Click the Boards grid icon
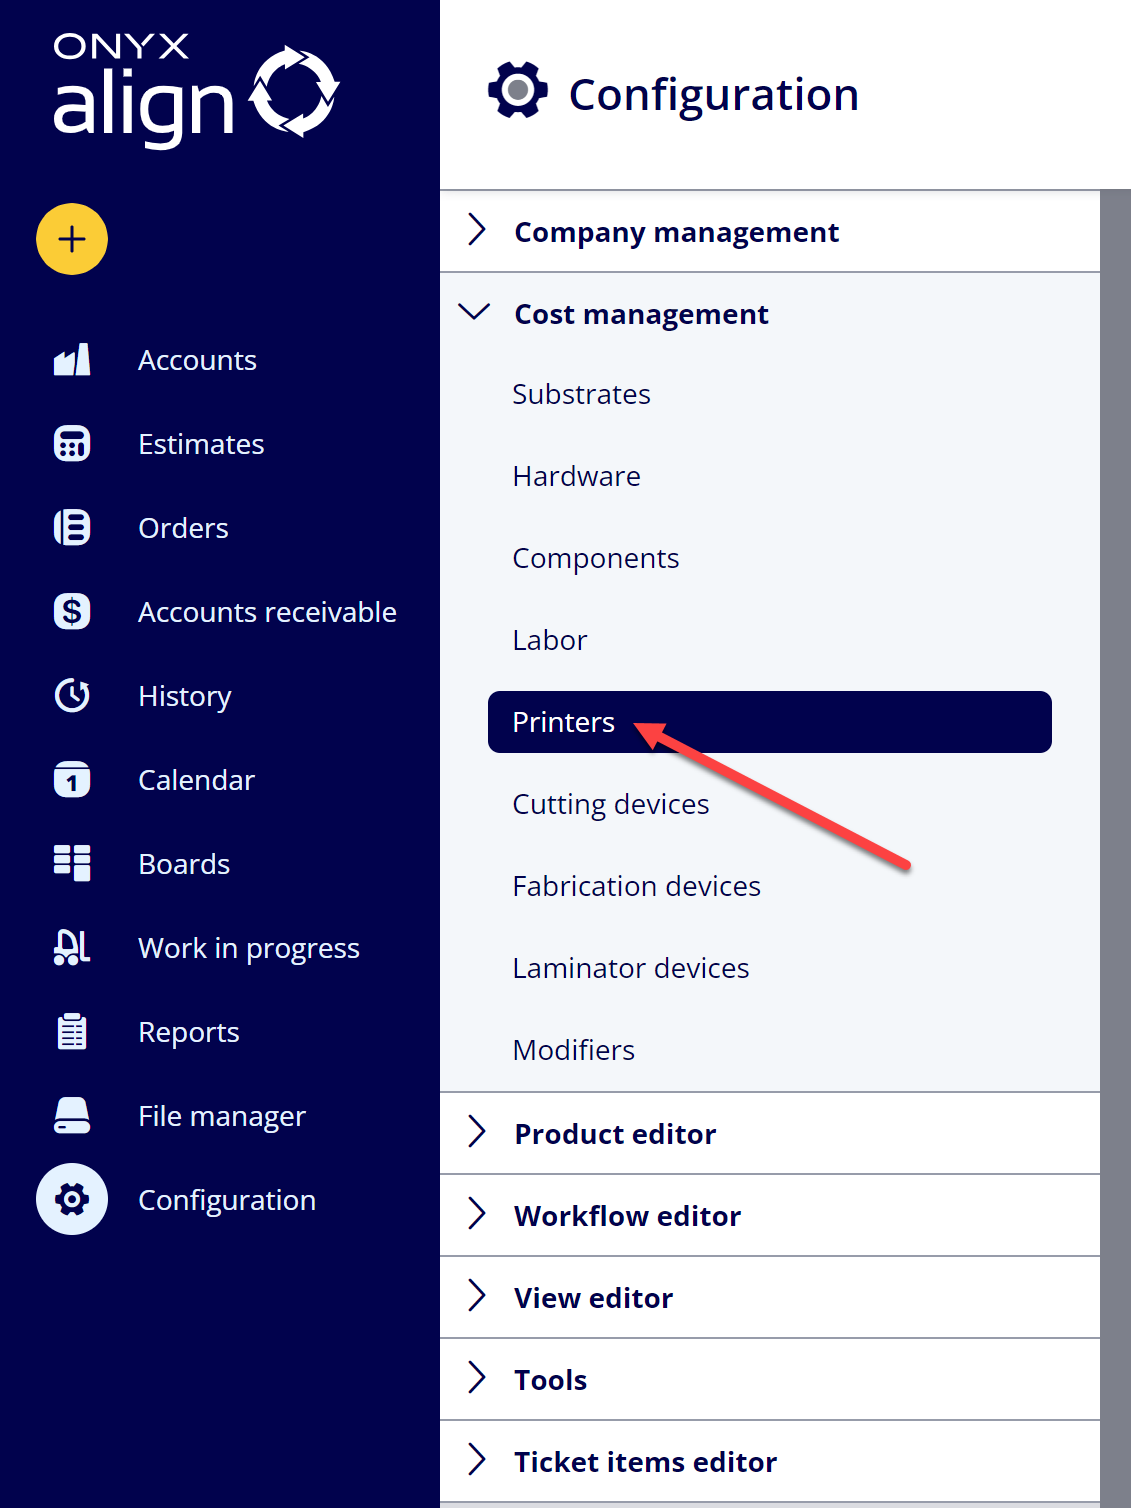 72,864
